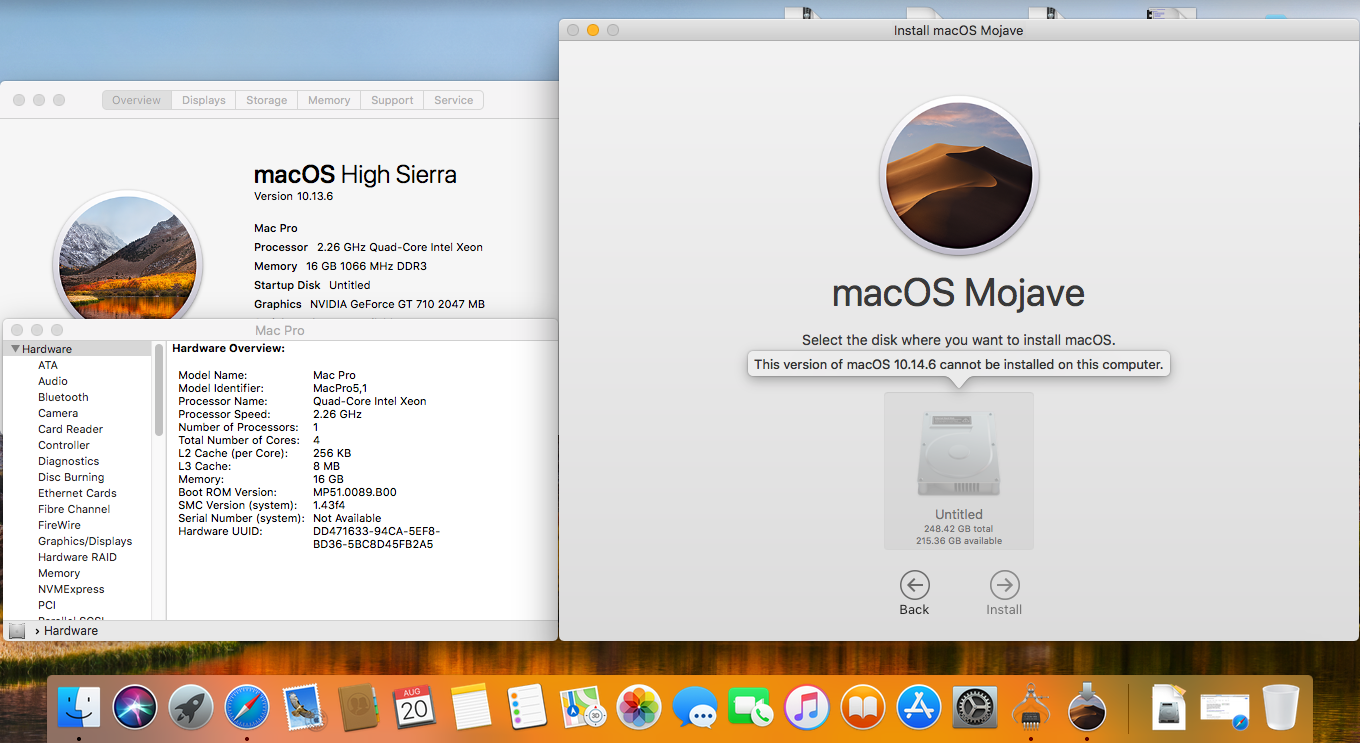The height and width of the screenshot is (743, 1360).
Task: Select NVMExpress in the sidebar
Action: tap(71, 589)
